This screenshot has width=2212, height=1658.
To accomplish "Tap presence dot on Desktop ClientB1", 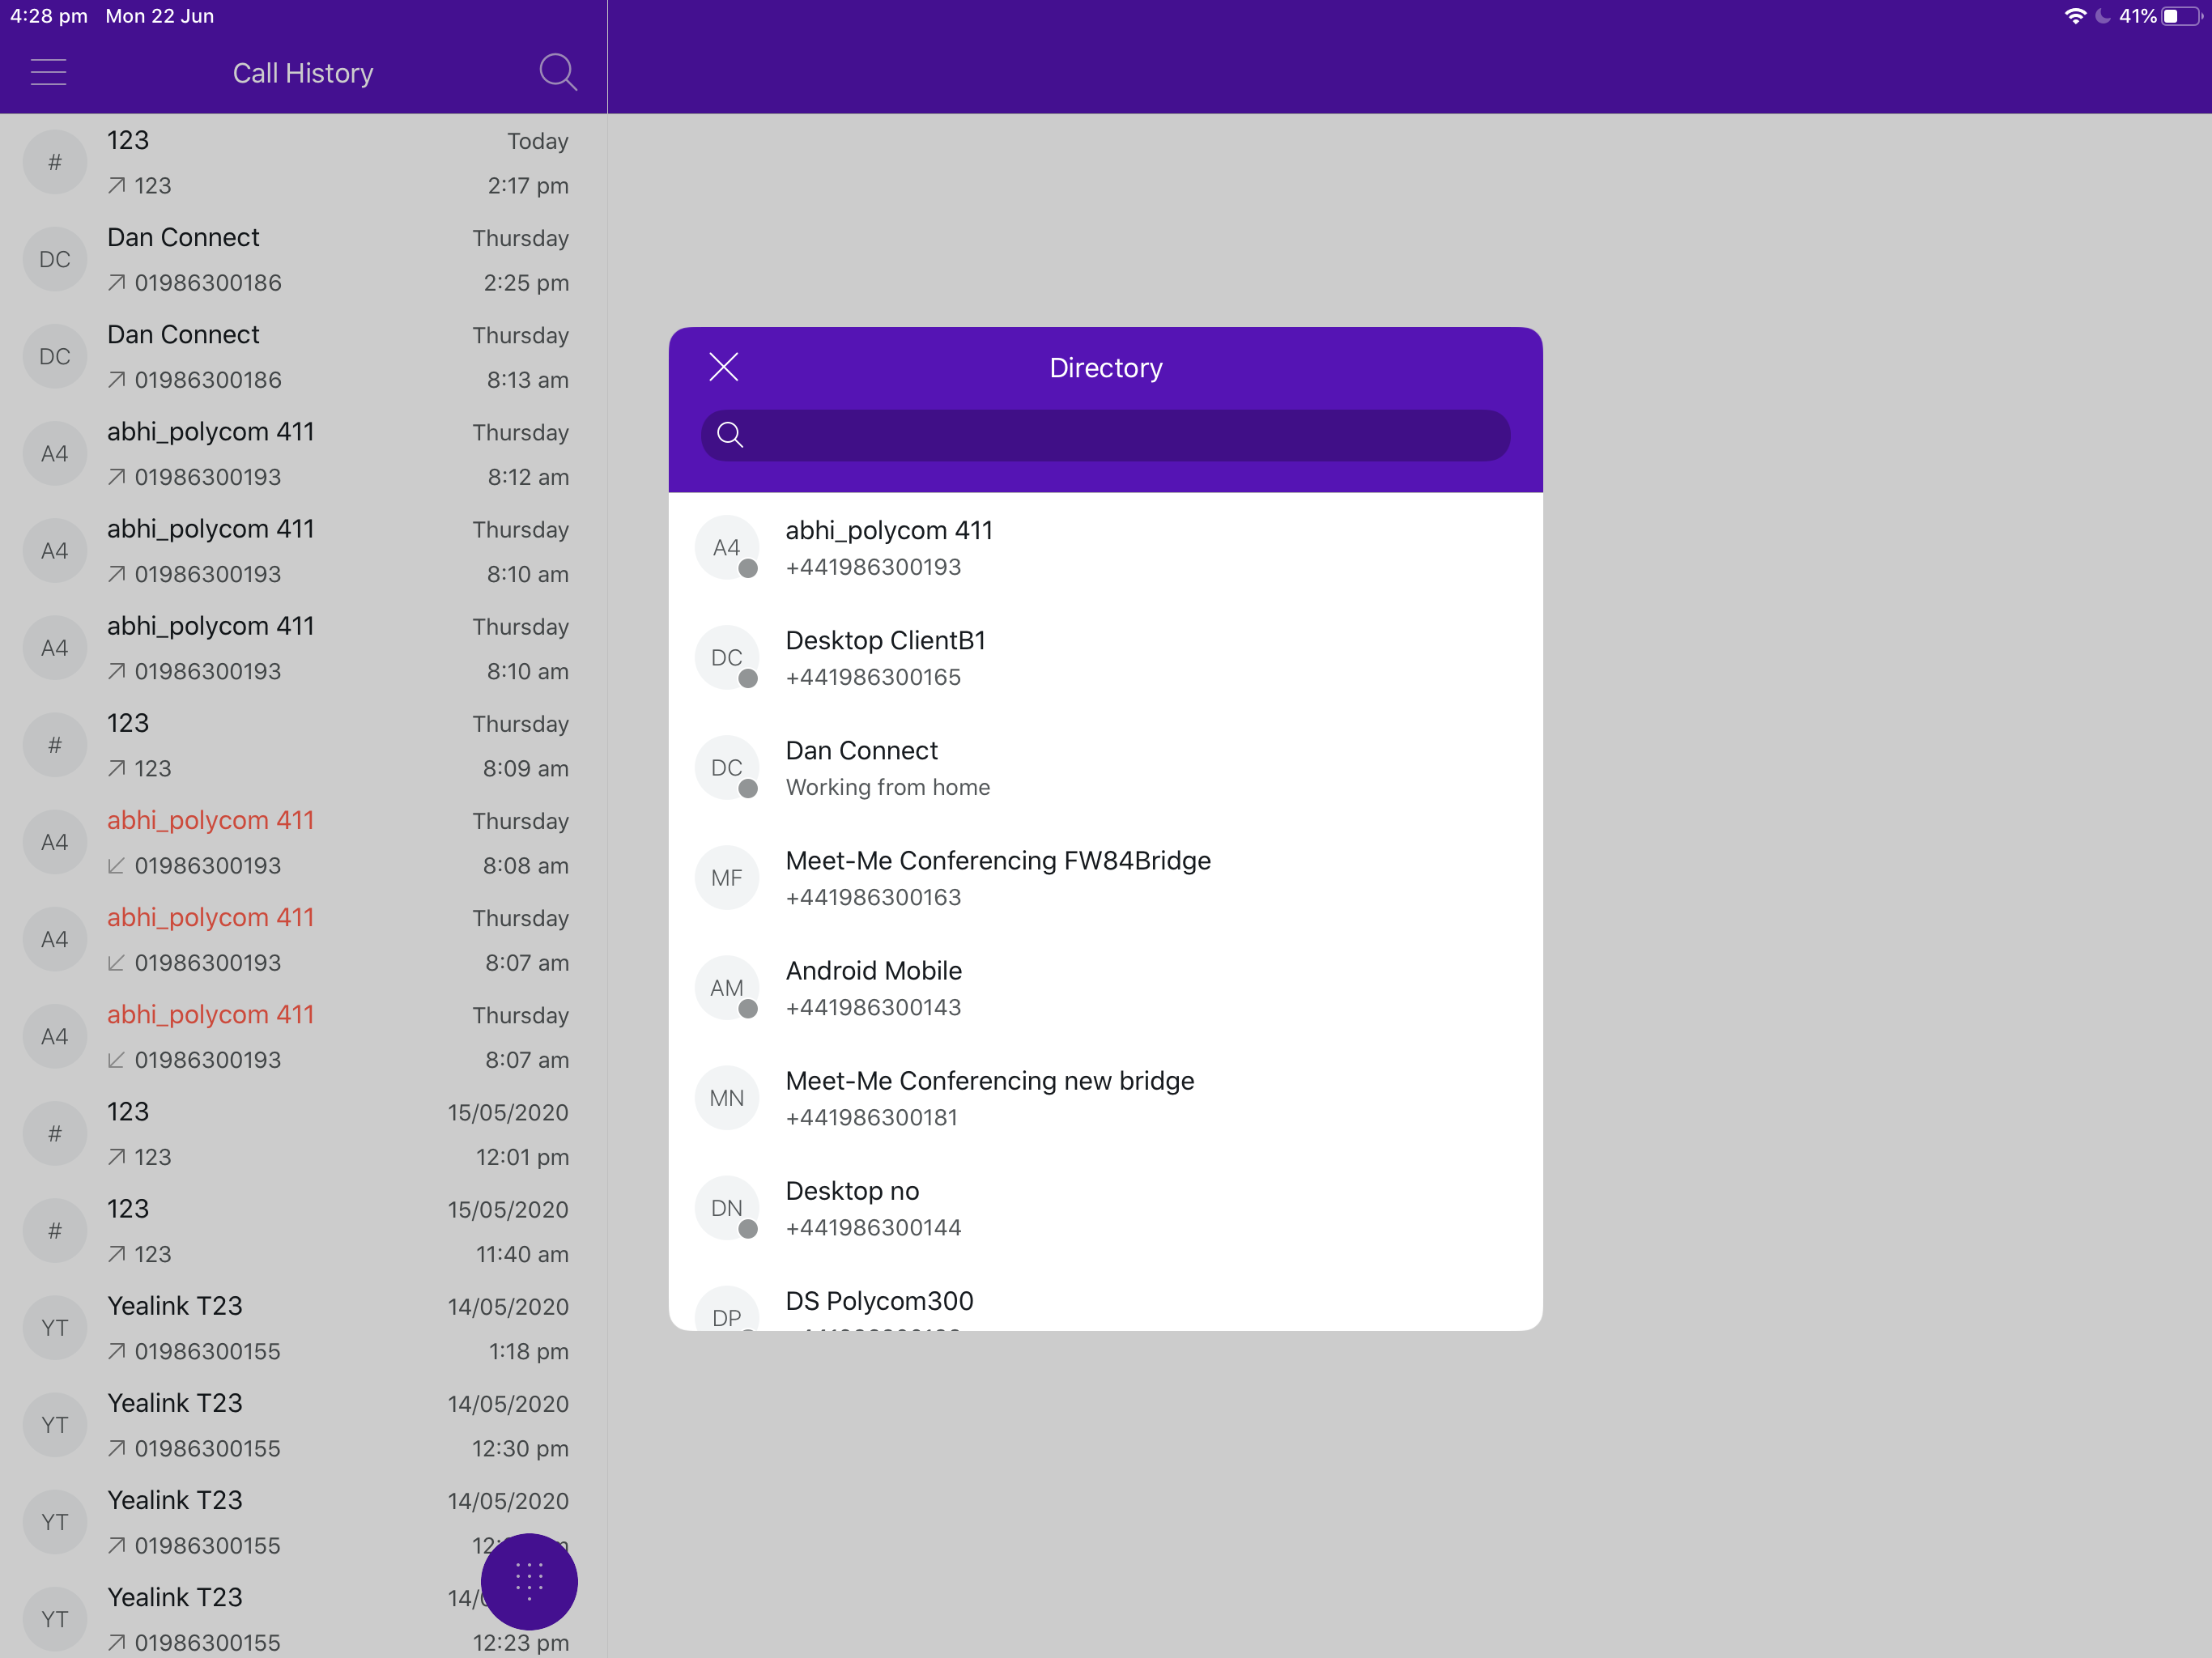I will (747, 677).
